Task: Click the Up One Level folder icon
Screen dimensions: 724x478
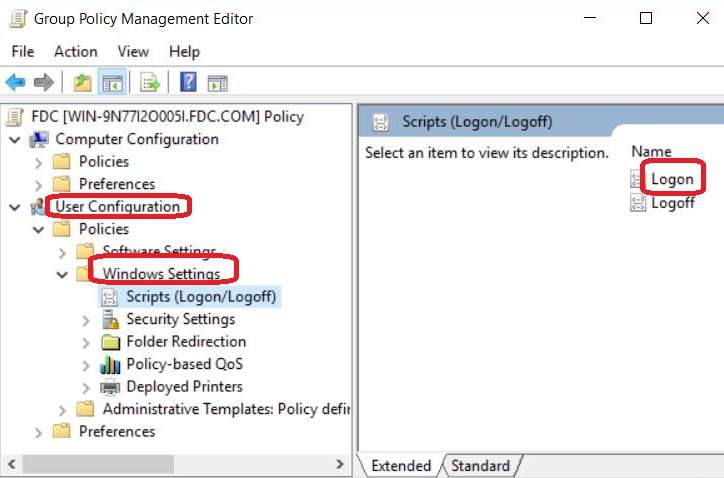Action: (82, 82)
